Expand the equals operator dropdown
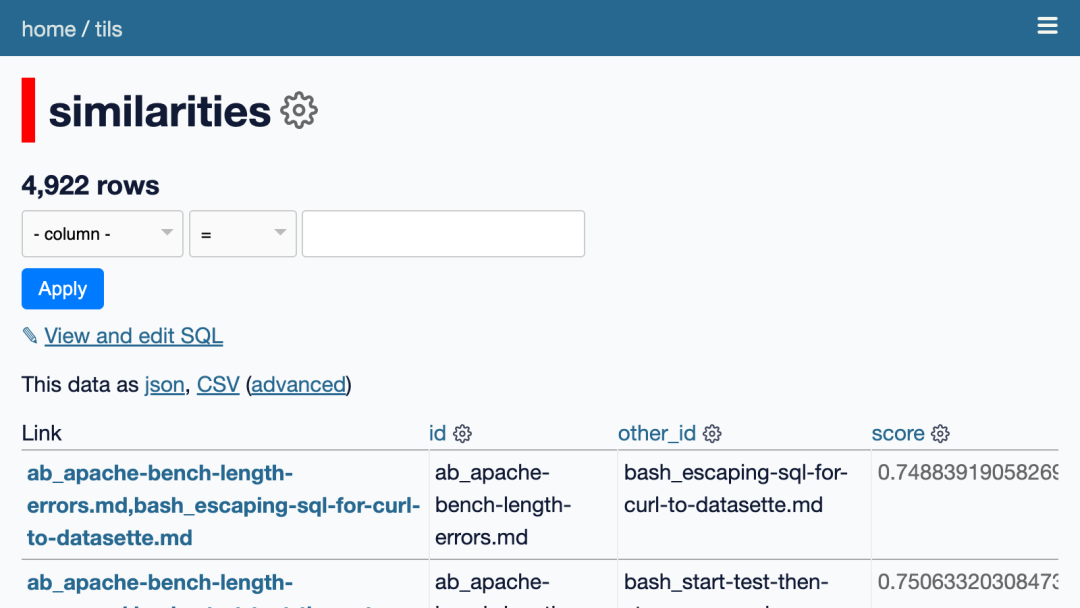This screenshot has height=608, width=1080. pyautogui.click(x=243, y=234)
